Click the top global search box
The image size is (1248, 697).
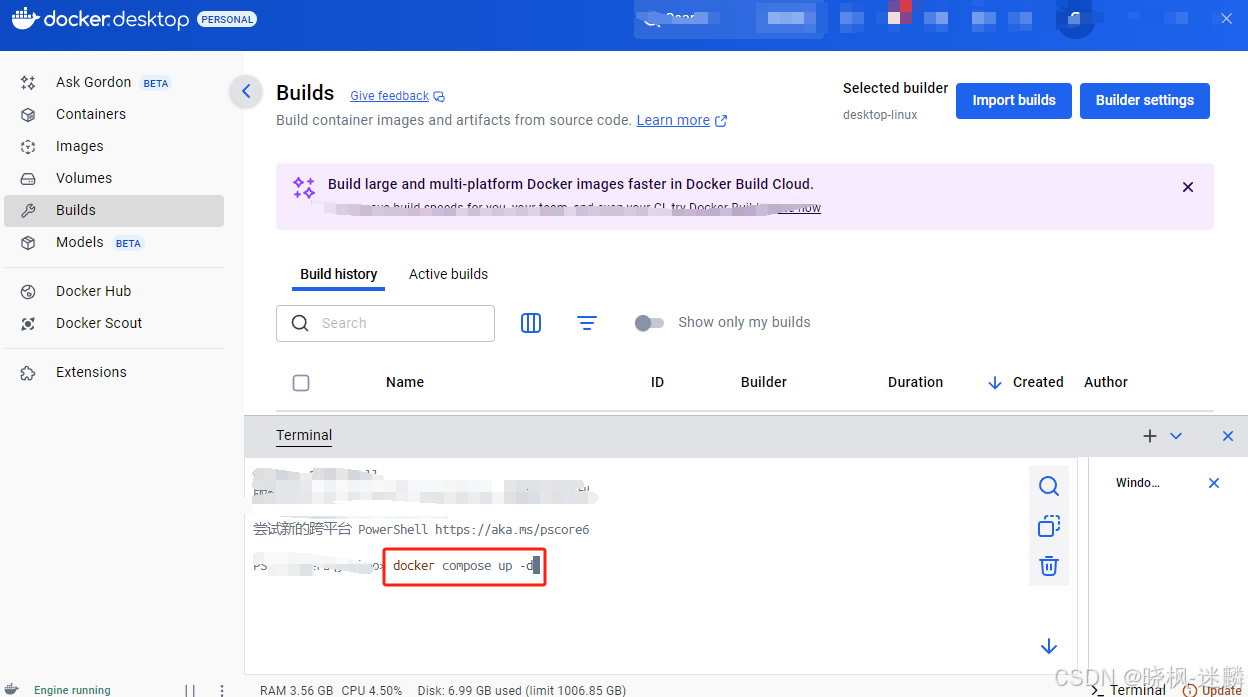point(730,19)
